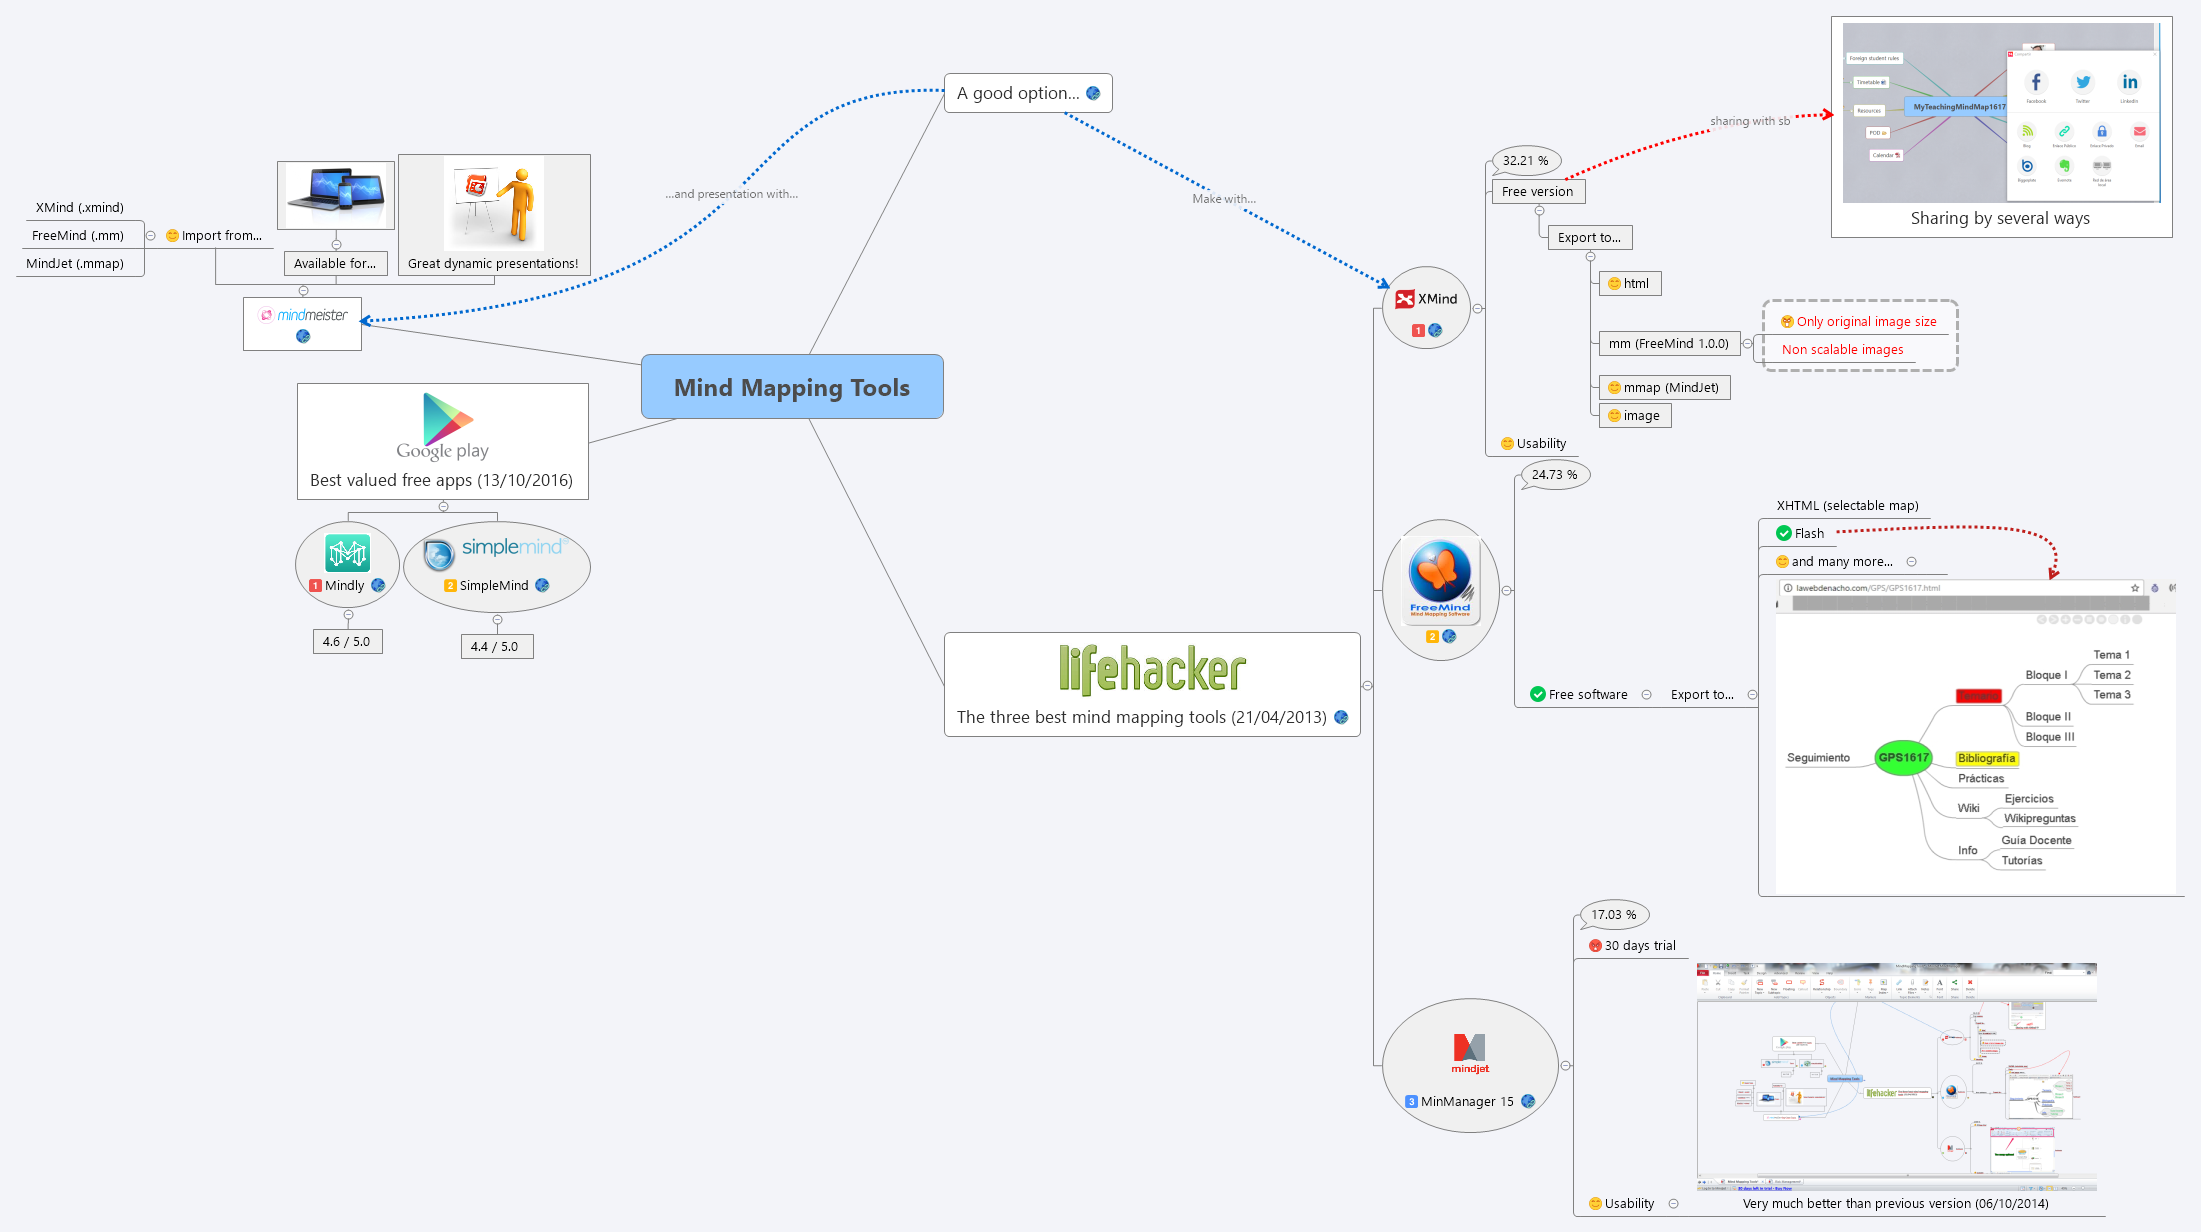Click the smiley beside 'Import from...'
Viewport: 2201px width, 1232px height.
pos(173,235)
